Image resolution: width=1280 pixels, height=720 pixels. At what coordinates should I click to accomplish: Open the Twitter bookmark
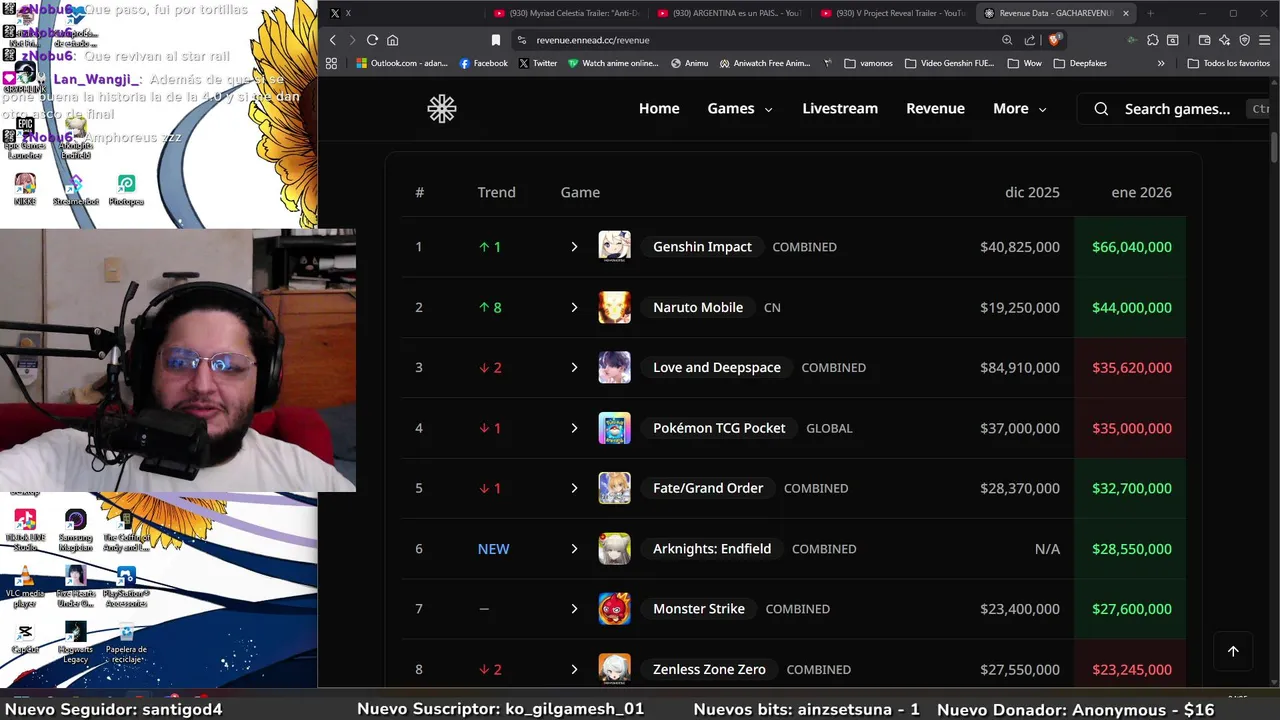pos(538,63)
